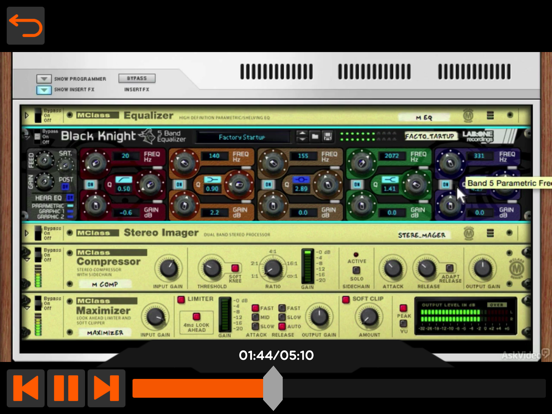This screenshot has width=552, height=414.
Task: Click the Stereo Imager device menu icon
Action: [490, 233]
